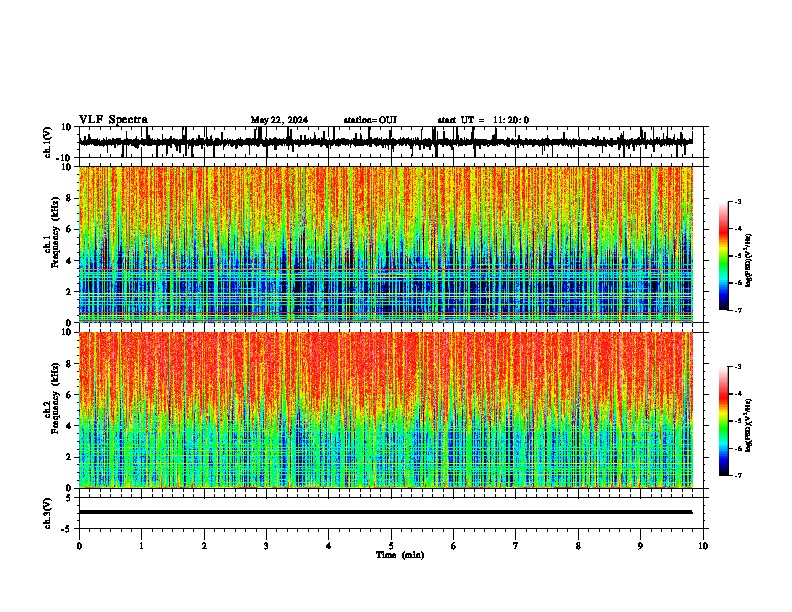Click the "8" tick on the time axis
The width and height of the screenshot is (792, 612).
(x=578, y=546)
